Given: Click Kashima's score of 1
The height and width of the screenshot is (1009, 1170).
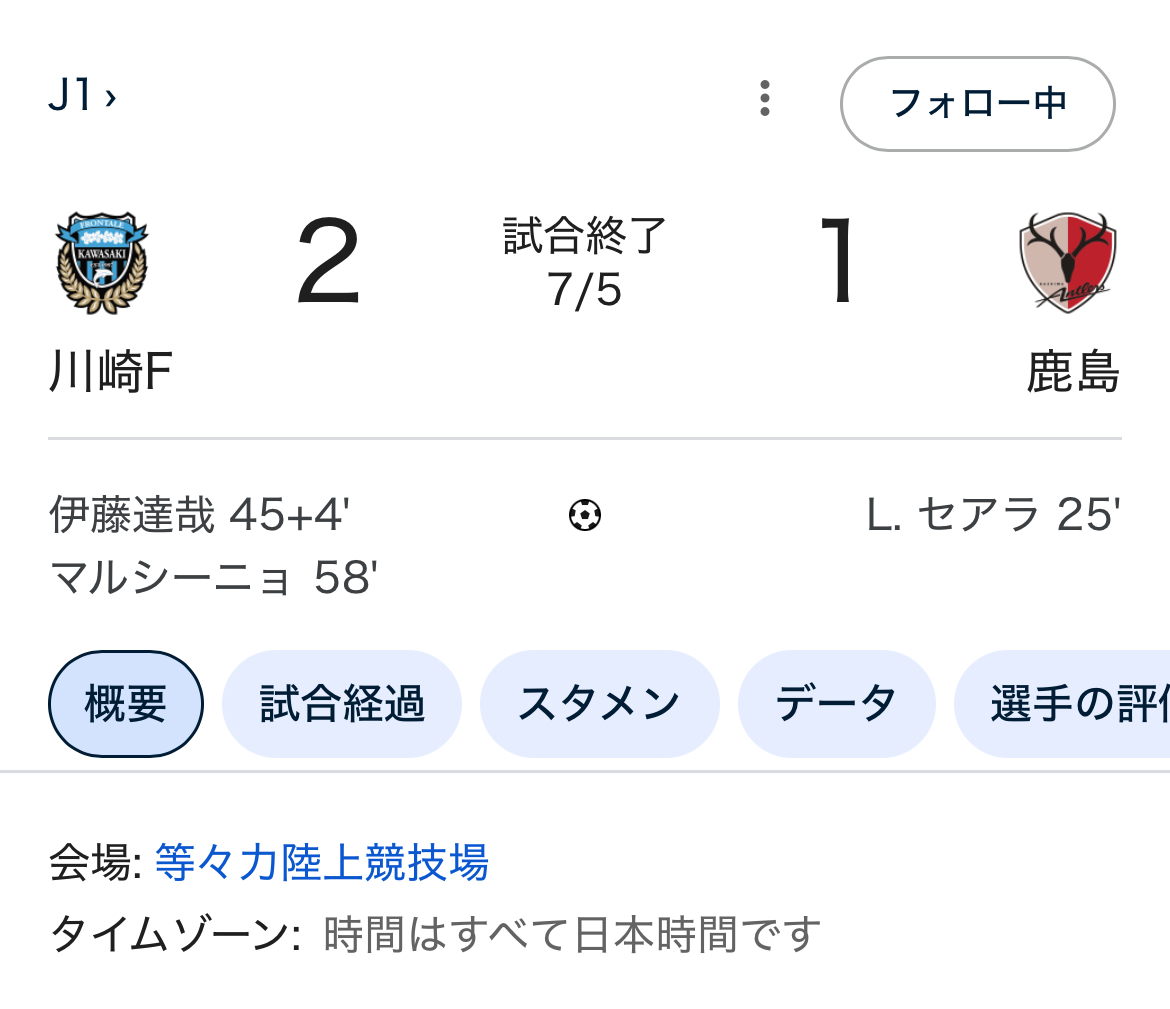Looking at the screenshot, I should click(x=839, y=262).
